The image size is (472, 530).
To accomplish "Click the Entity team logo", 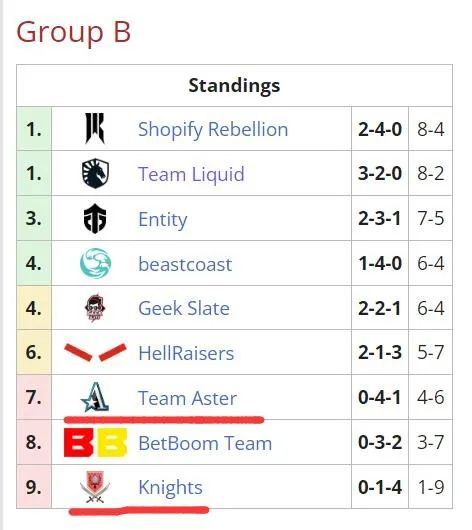I will point(95,218).
